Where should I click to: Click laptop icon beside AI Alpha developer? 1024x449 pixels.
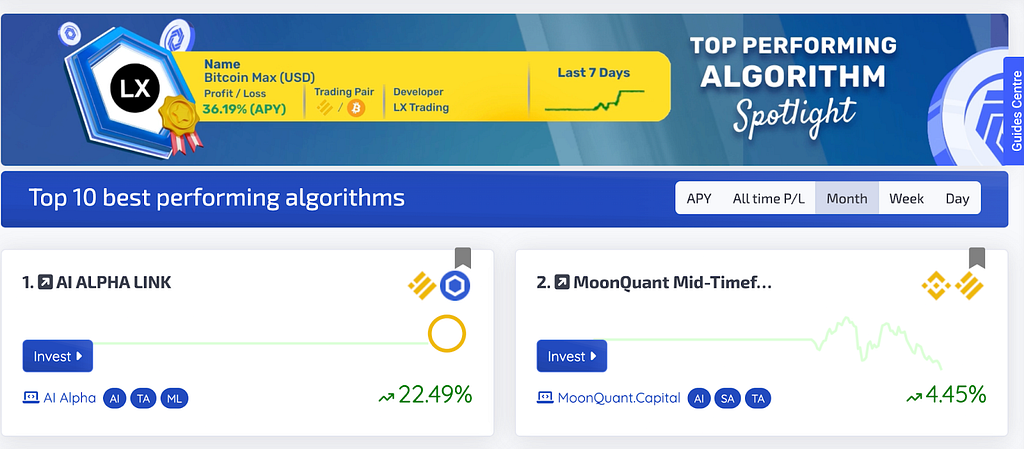(31, 397)
